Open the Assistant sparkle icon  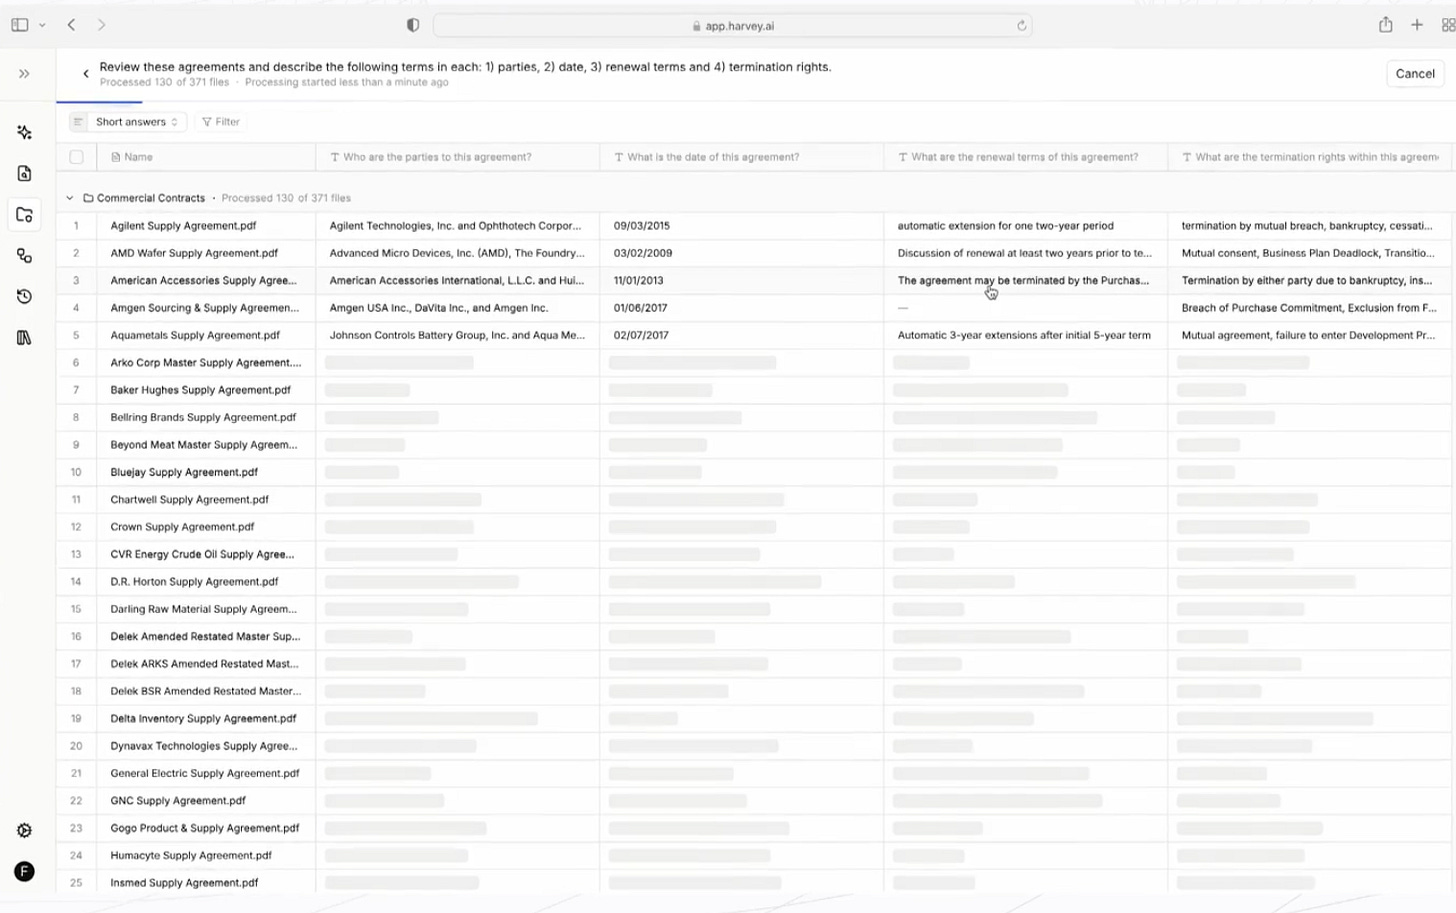click(24, 133)
